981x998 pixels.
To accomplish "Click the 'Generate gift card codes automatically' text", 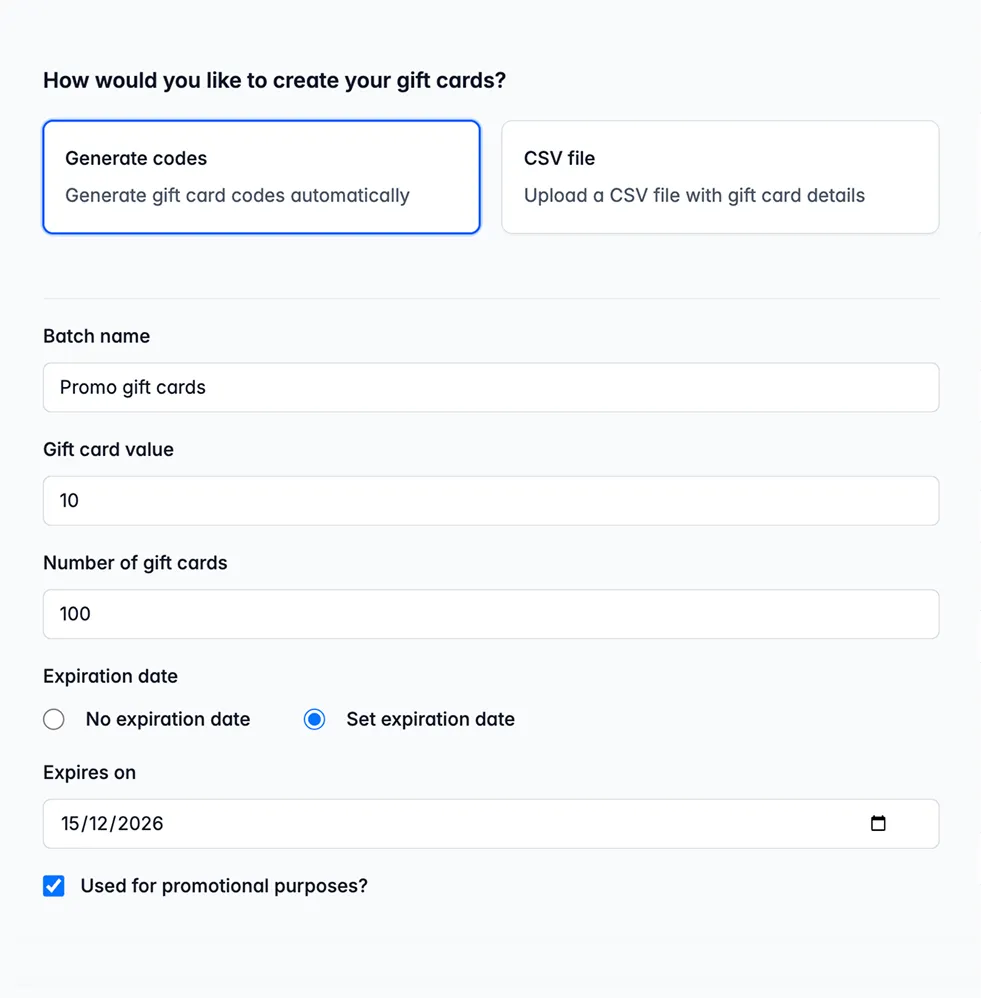I will [x=237, y=195].
